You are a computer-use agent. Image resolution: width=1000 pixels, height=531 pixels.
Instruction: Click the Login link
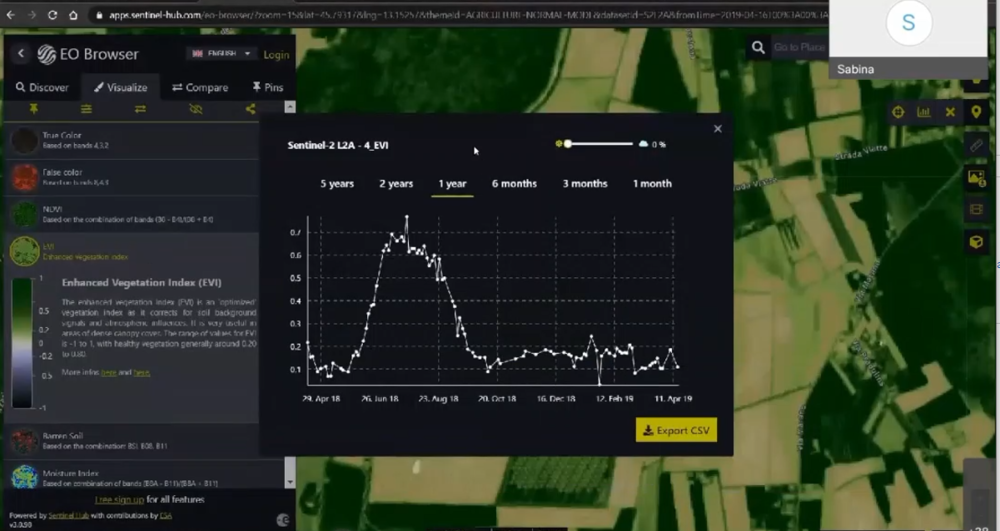[276, 55]
